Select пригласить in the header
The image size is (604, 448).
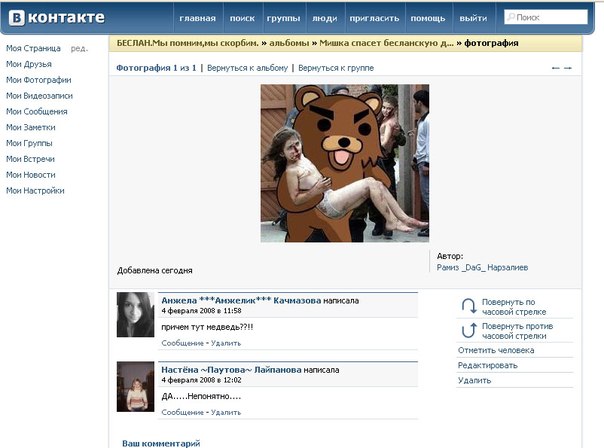374,18
